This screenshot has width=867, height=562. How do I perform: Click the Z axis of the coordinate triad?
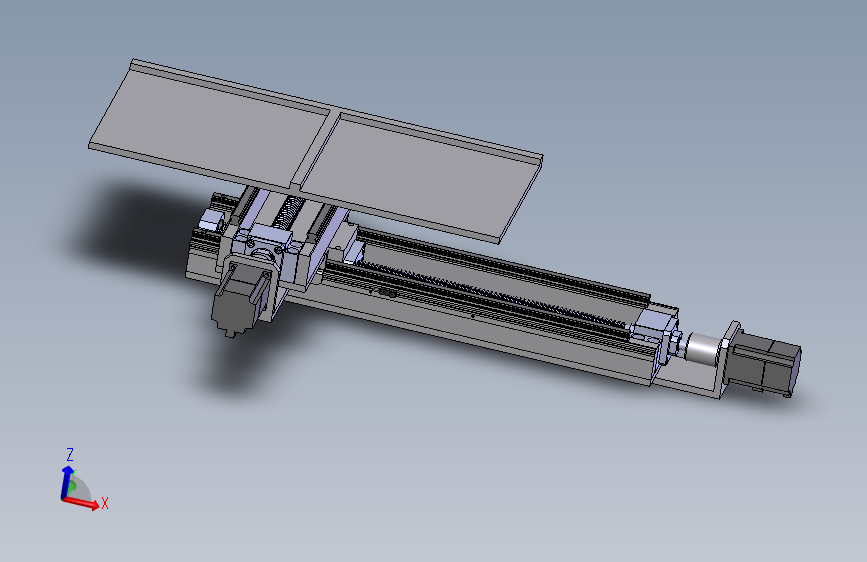click(66, 481)
